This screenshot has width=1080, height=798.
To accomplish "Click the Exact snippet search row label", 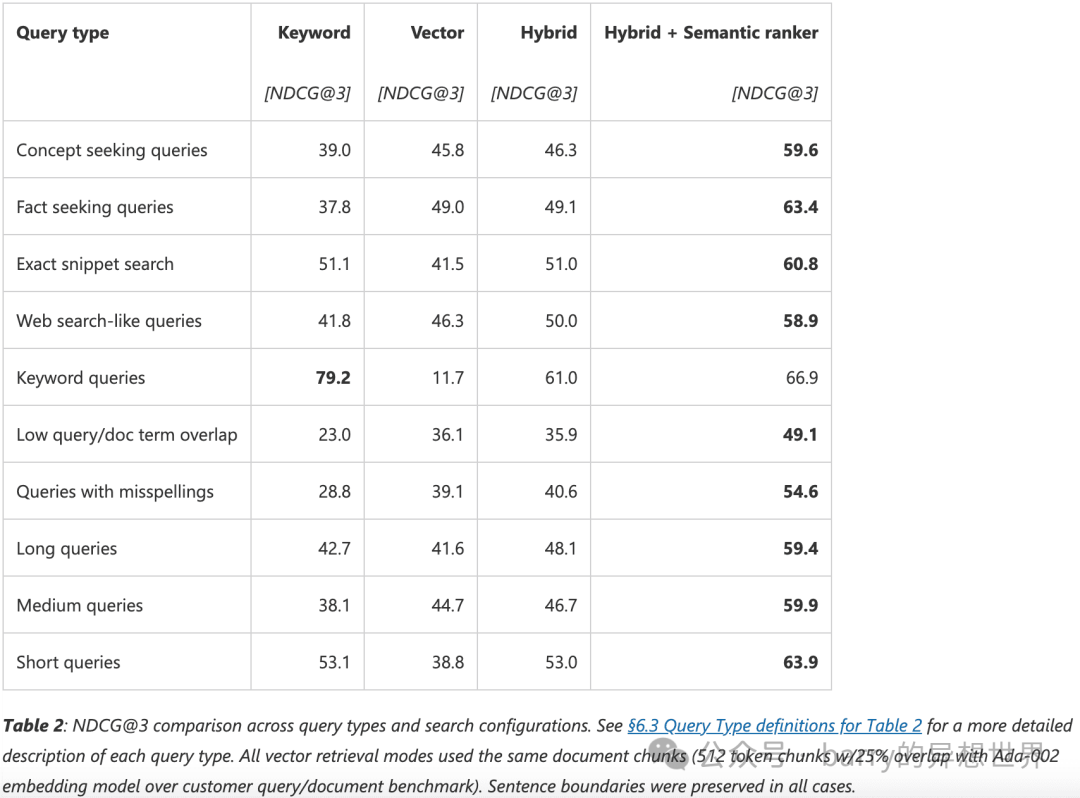I will pos(95,264).
